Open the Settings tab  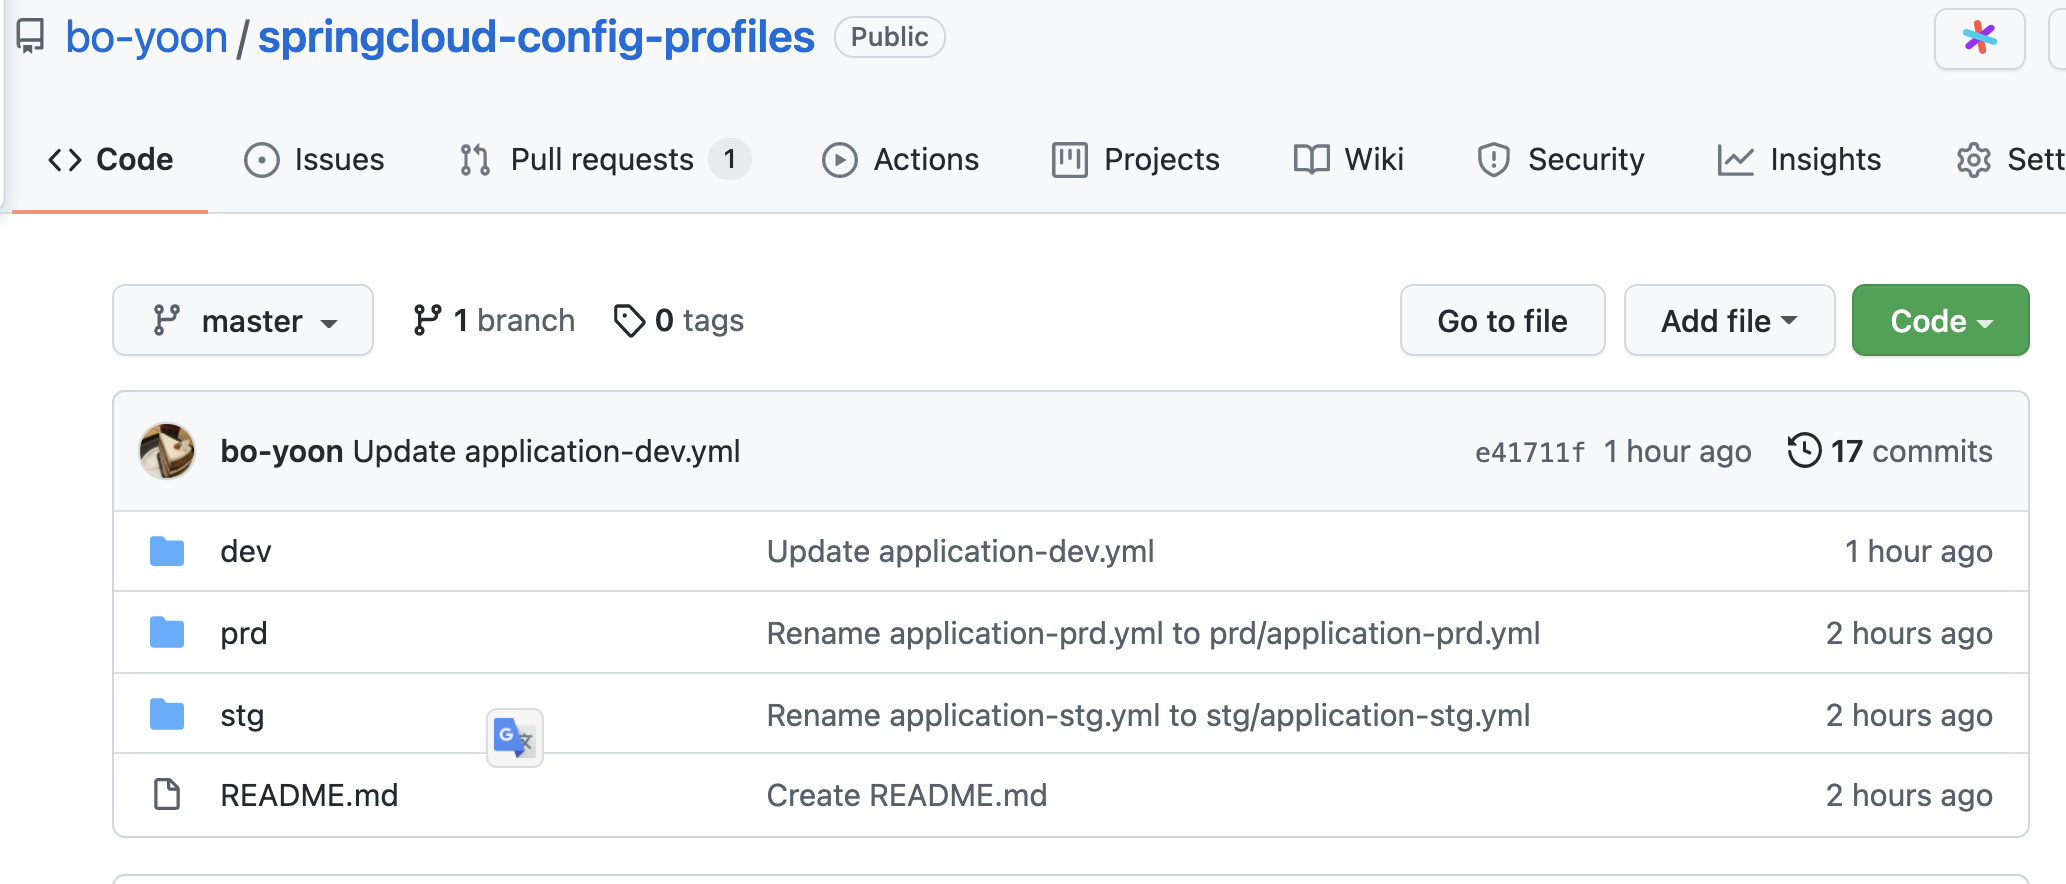(x=2010, y=160)
